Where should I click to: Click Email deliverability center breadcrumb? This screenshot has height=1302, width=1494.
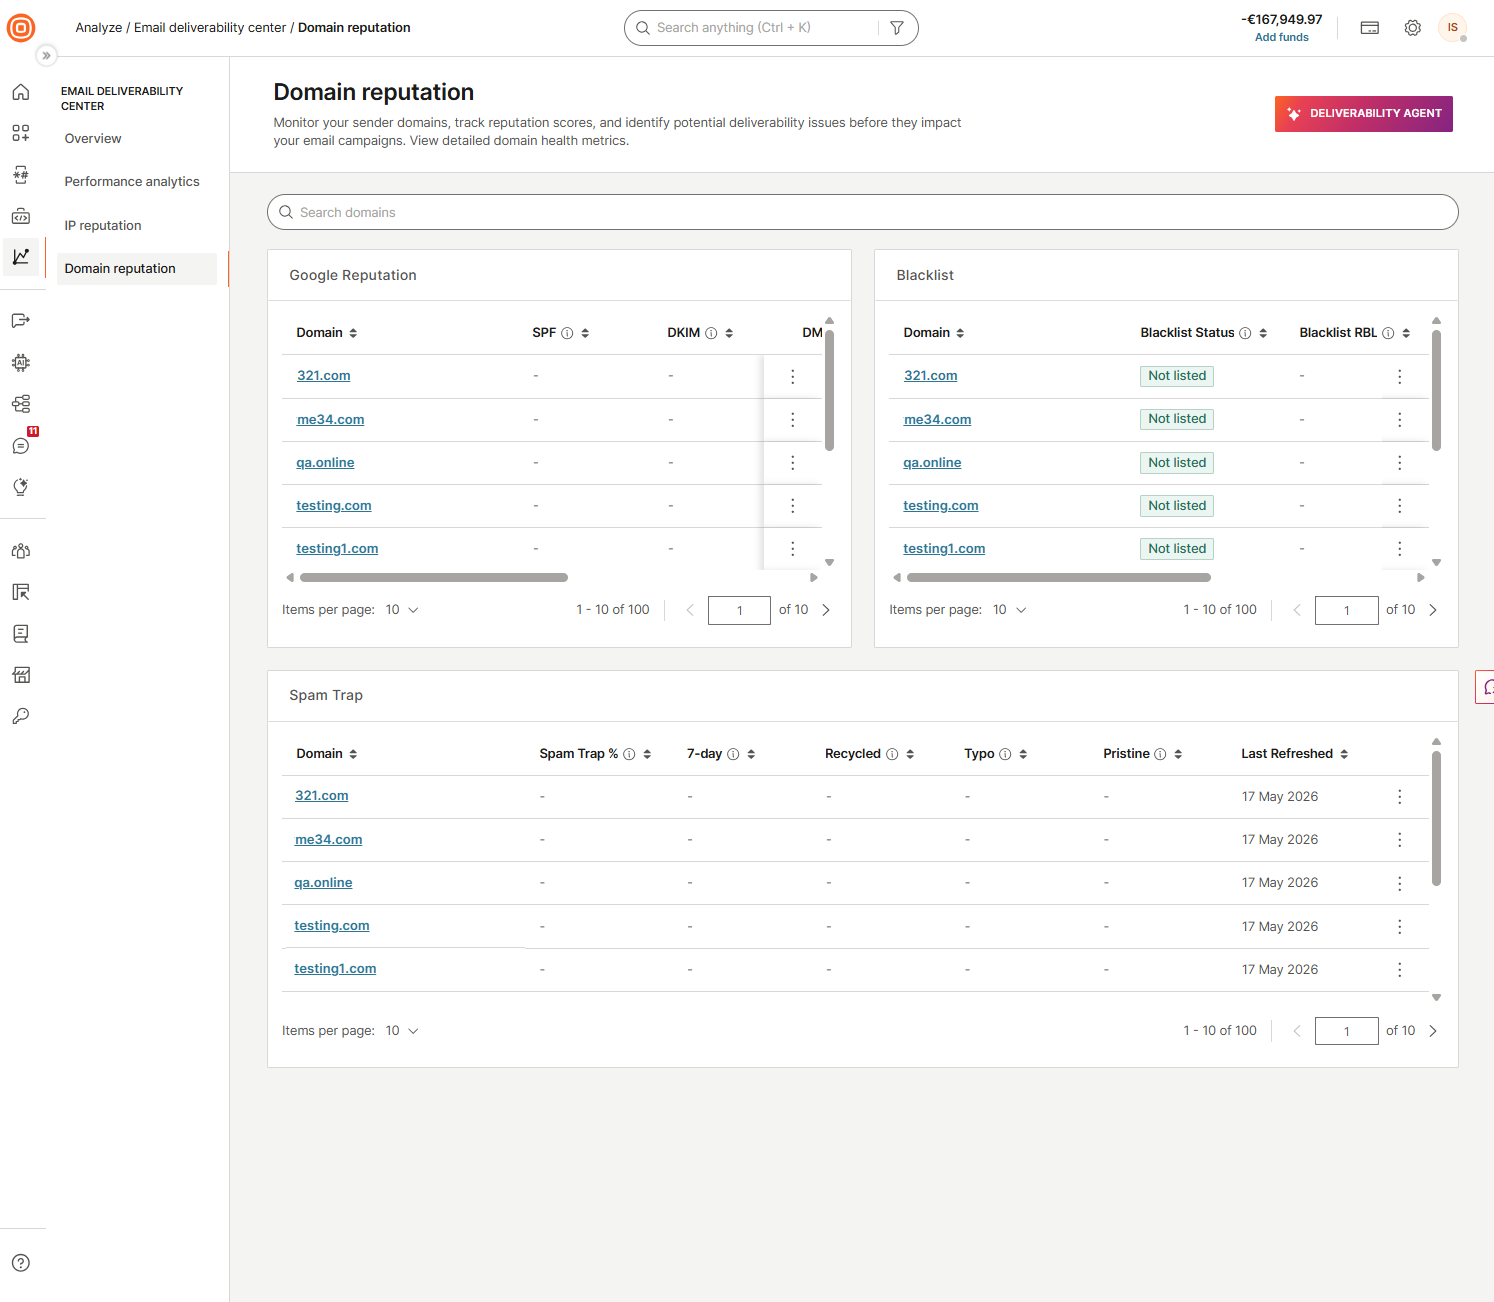210,28
